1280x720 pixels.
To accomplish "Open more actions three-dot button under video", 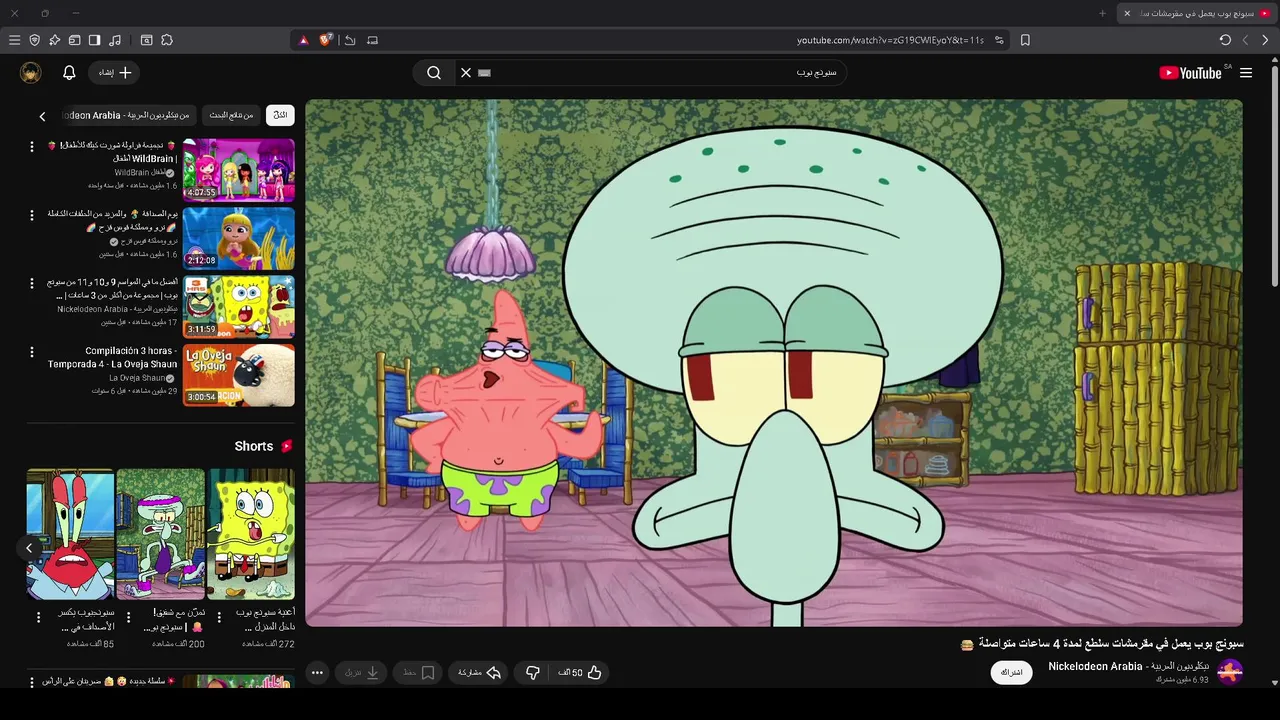I will [x=317, y=673].
